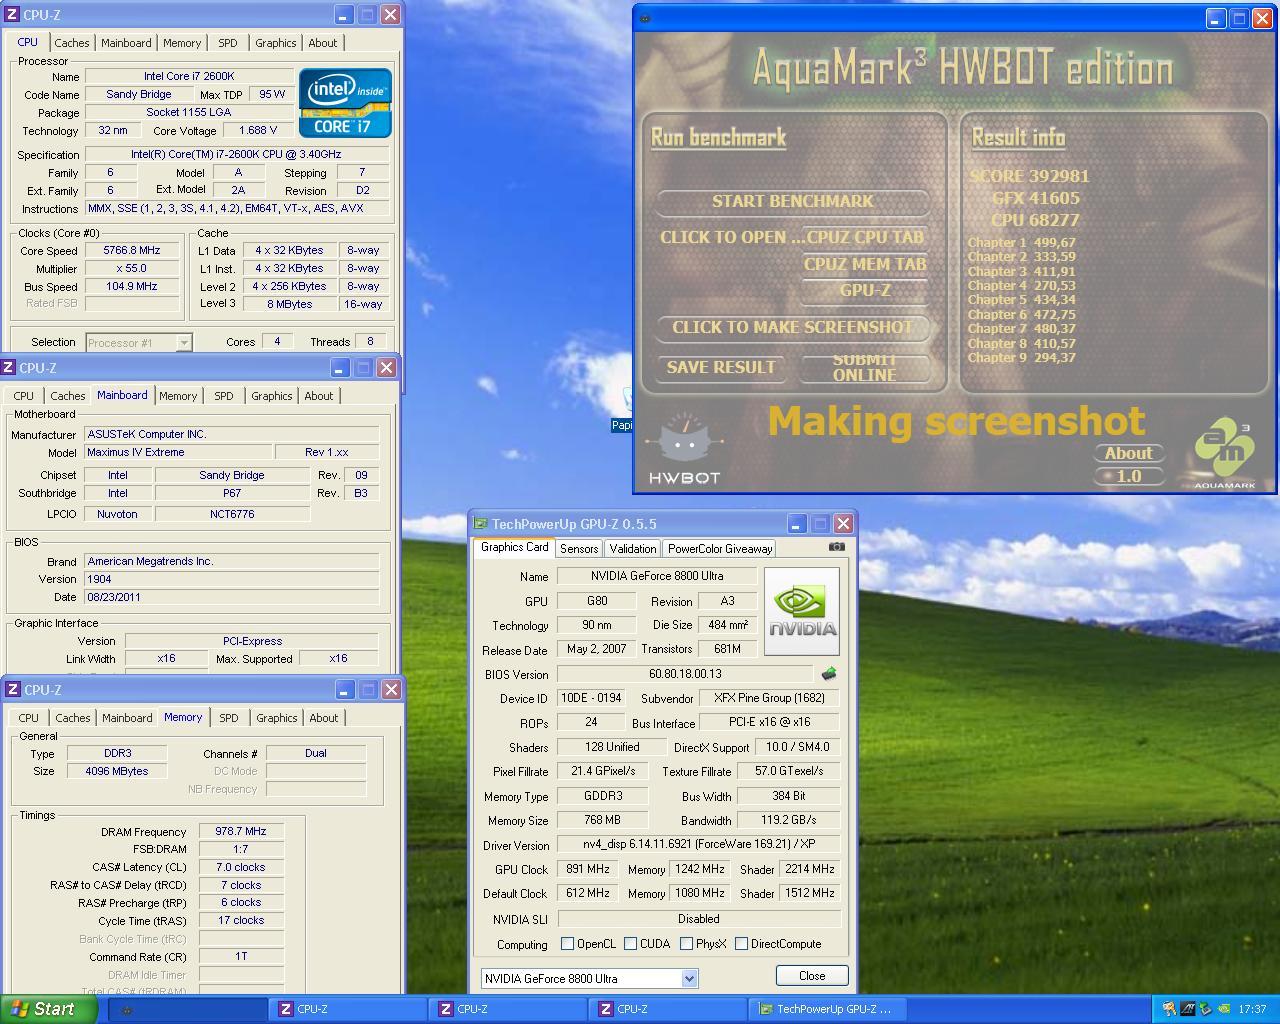The image size is (1280, 1024).
Task: Click the GPU-Z save BIOS chip icon
Action: (828, 674)
